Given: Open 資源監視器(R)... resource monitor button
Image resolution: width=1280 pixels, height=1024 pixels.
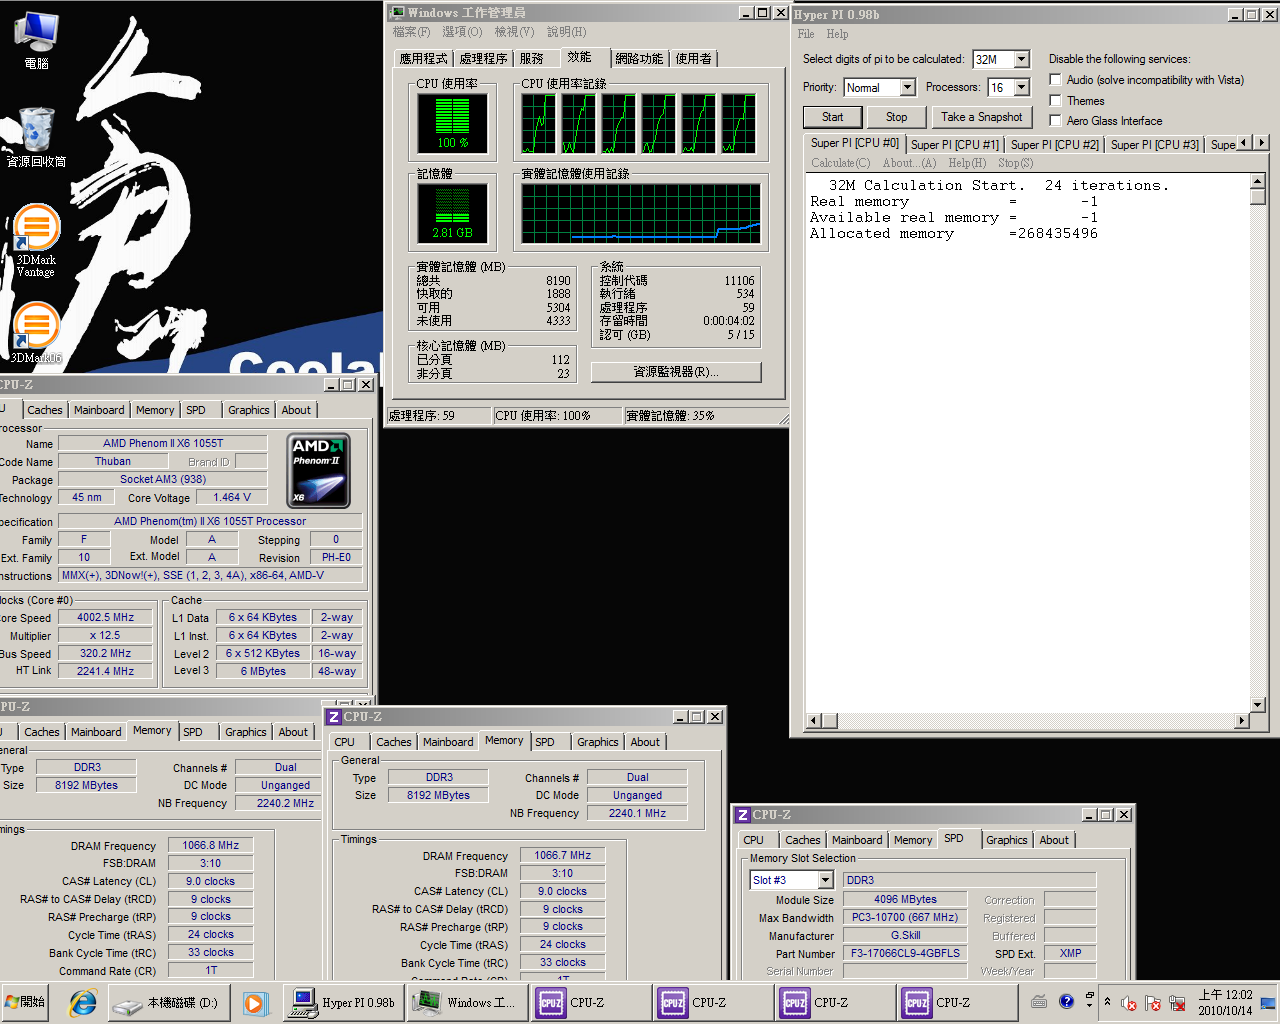Looking at the screenshot, I should coord(676,372).
